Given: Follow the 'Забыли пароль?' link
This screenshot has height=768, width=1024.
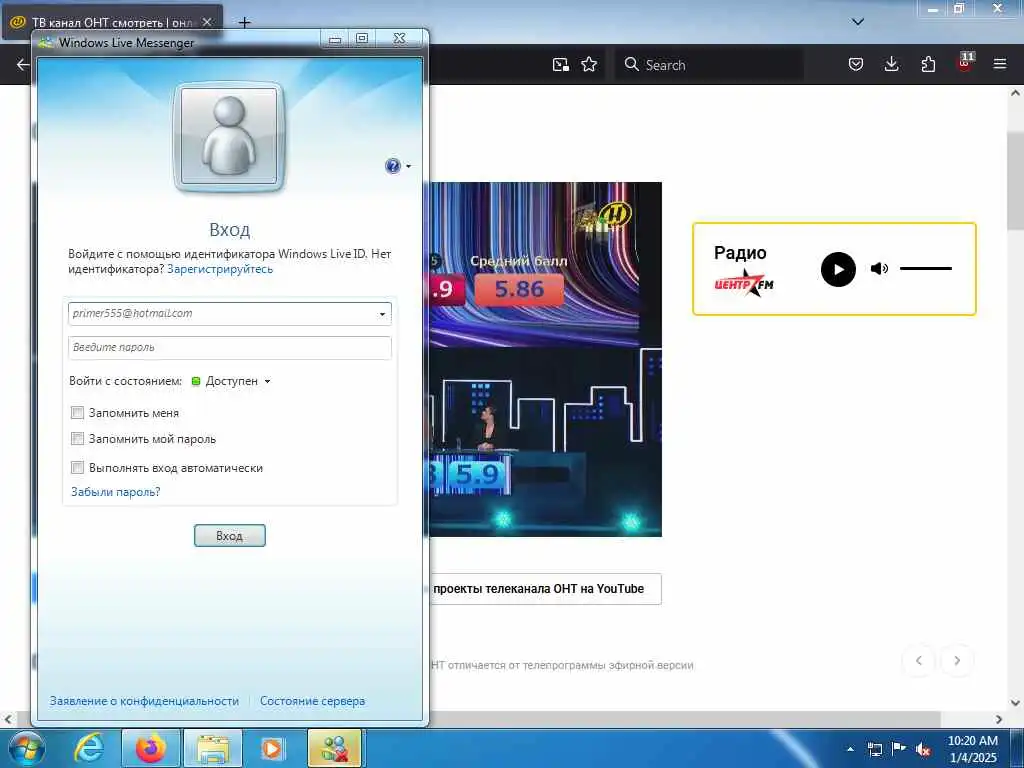Looking at the screenshot, I should point(116,492).
